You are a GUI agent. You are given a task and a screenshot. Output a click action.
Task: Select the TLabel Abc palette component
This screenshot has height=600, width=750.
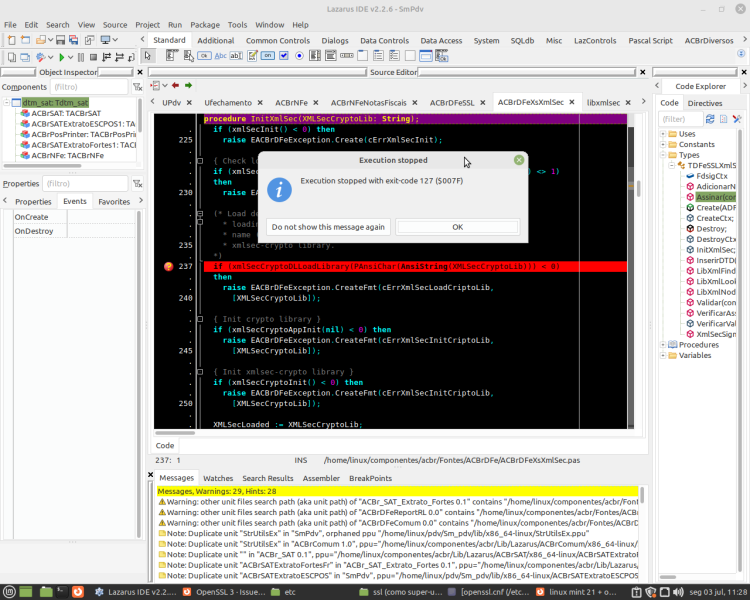coord(221,56)
